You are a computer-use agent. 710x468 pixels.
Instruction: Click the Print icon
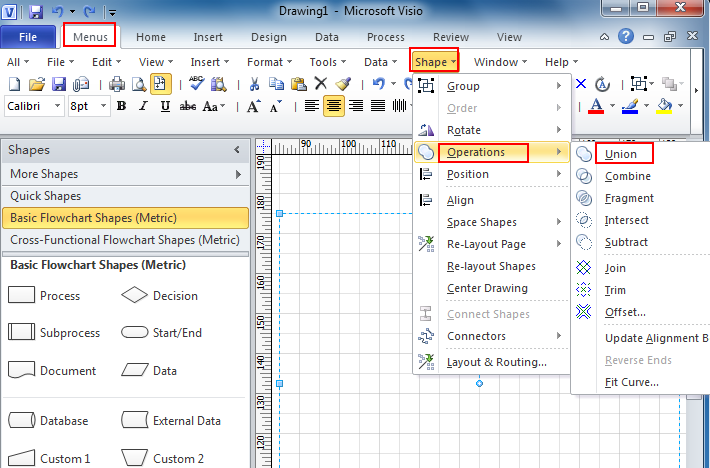click(x=117, y=84)
